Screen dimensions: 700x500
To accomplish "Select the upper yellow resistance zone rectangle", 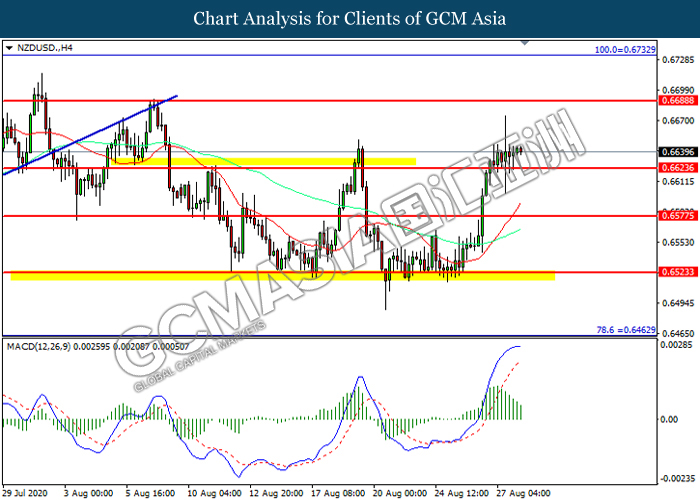I will tap(263, 162).
